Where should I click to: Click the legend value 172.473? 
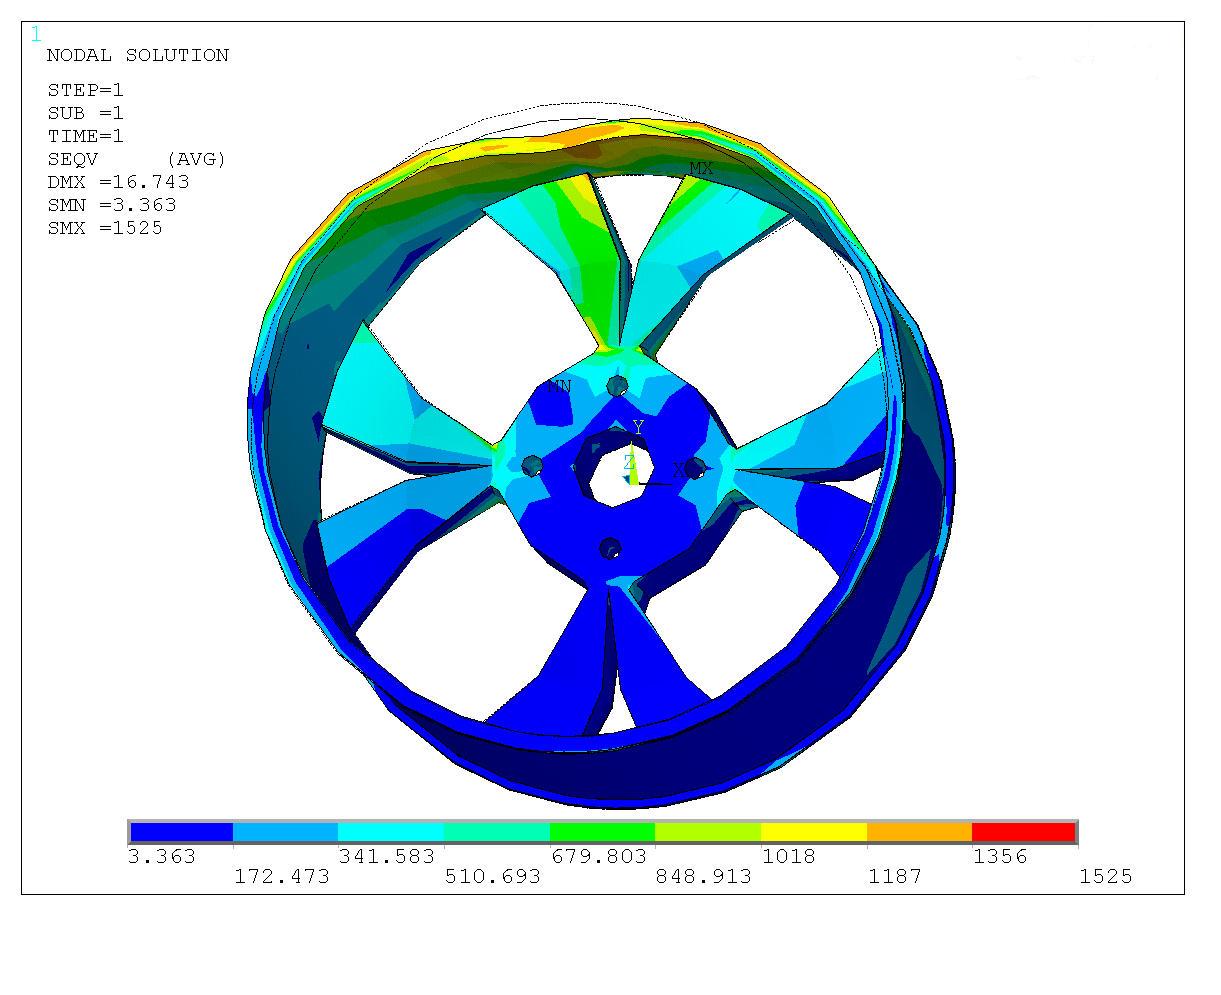tap(281, 877)
